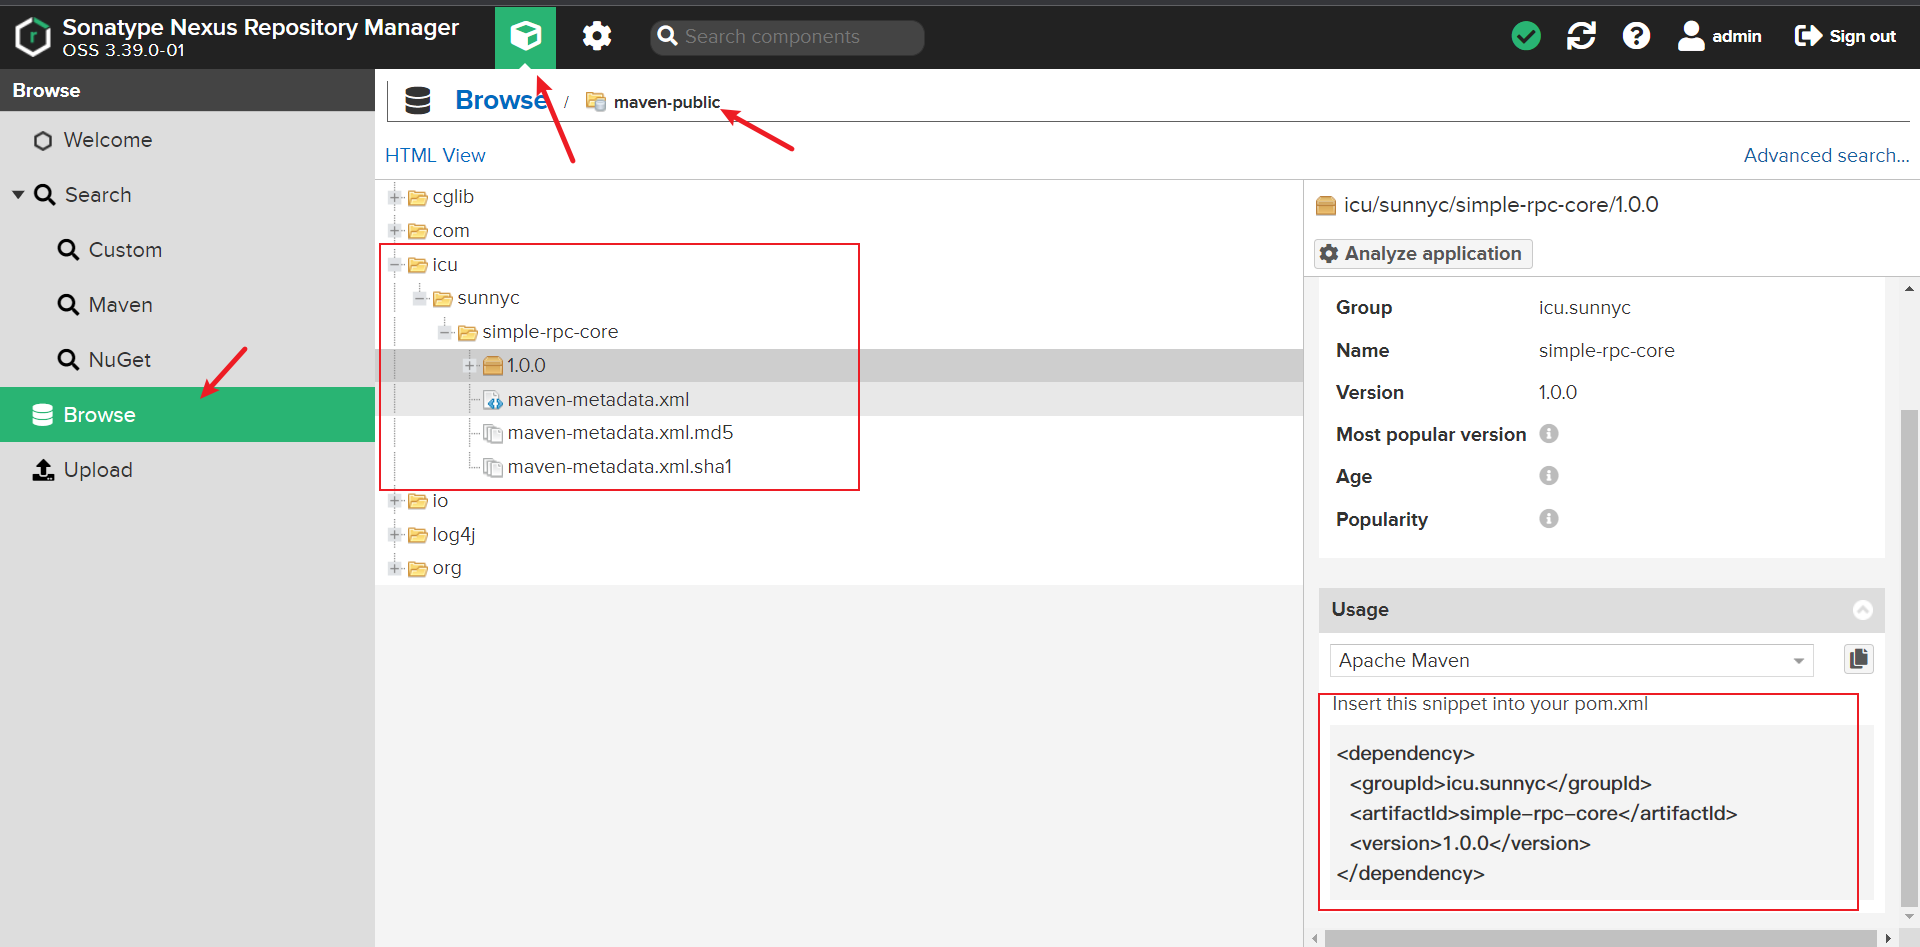Click the log4j folder icon
This screenshot has height=947, width=1920.
point(418,535)
